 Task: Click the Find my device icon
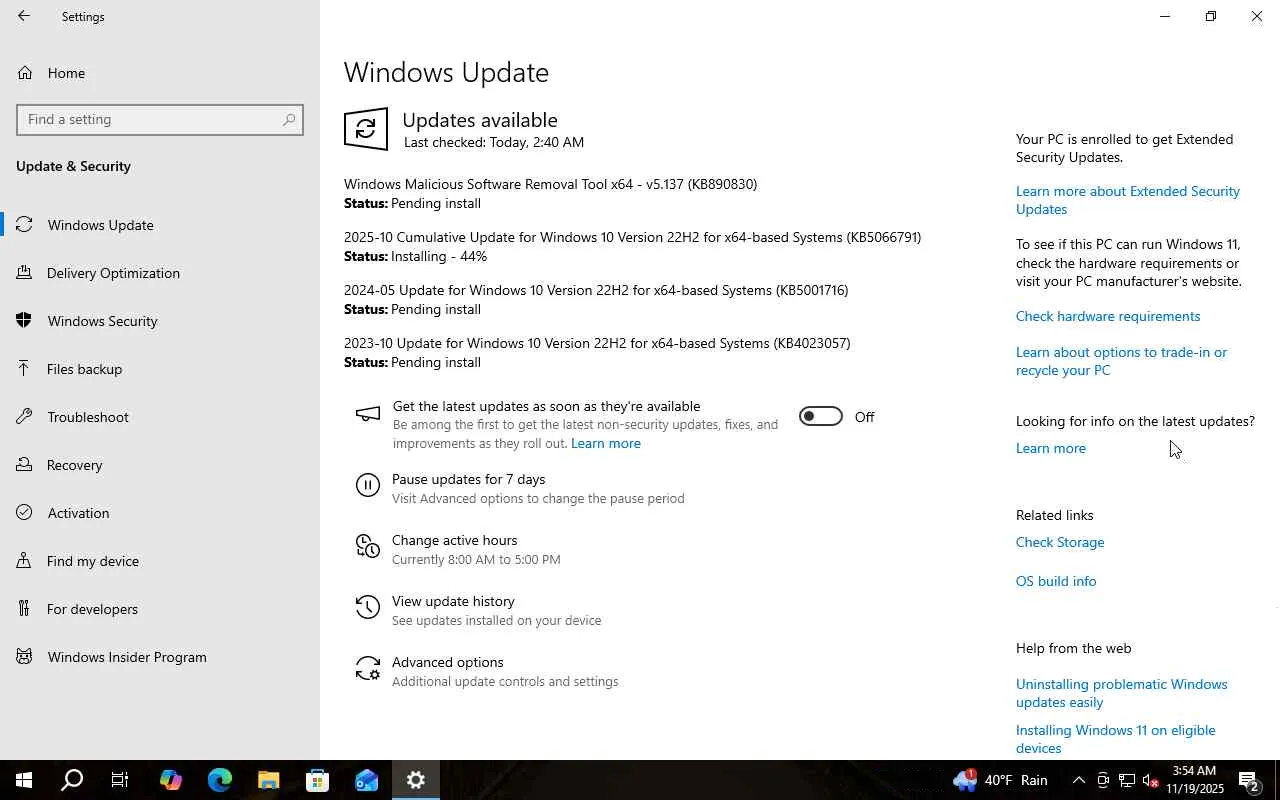25,561
